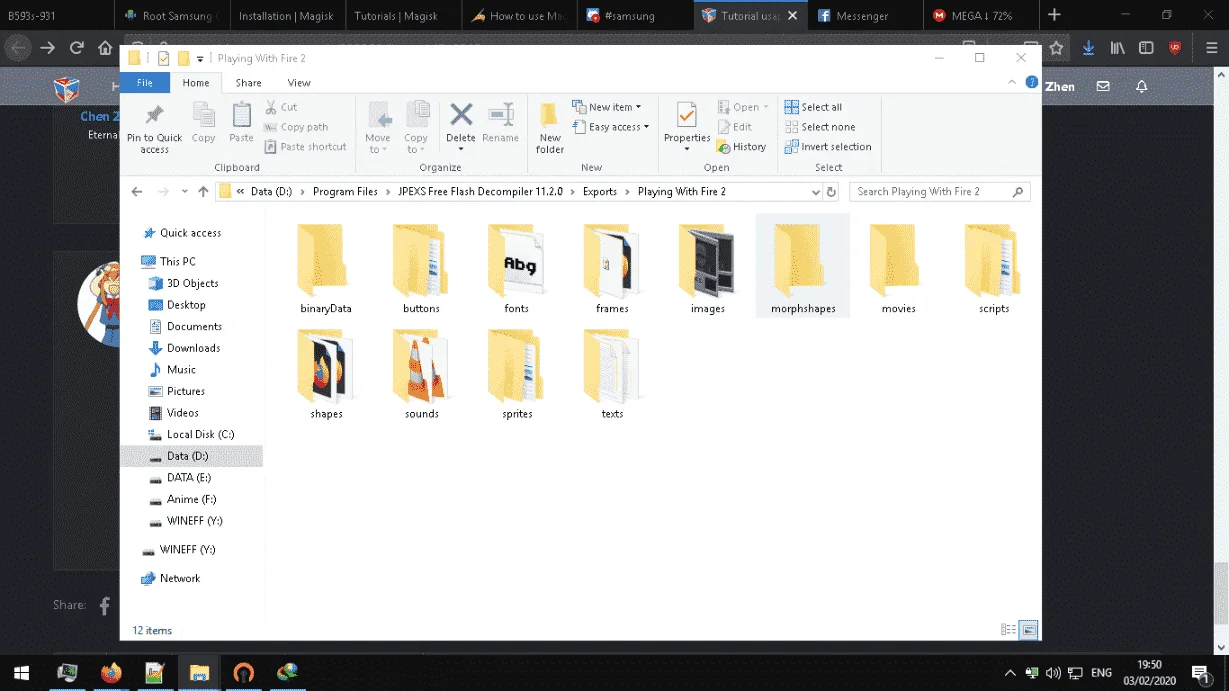Viewport: 1229px width, 691px height.
Task: Switch to large icons view layout
Action: [x=1028, y=630]
